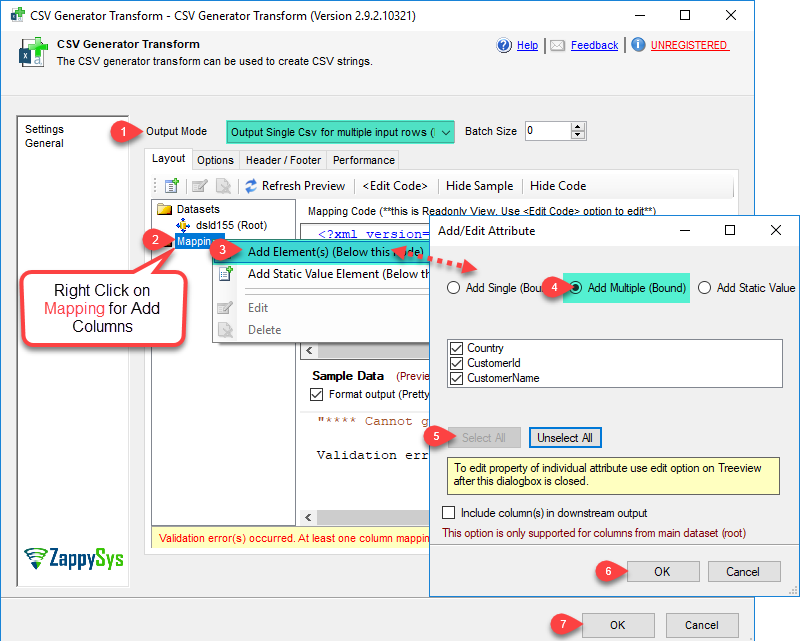Decrease Batch Size with down arrow

pos(578,135)
